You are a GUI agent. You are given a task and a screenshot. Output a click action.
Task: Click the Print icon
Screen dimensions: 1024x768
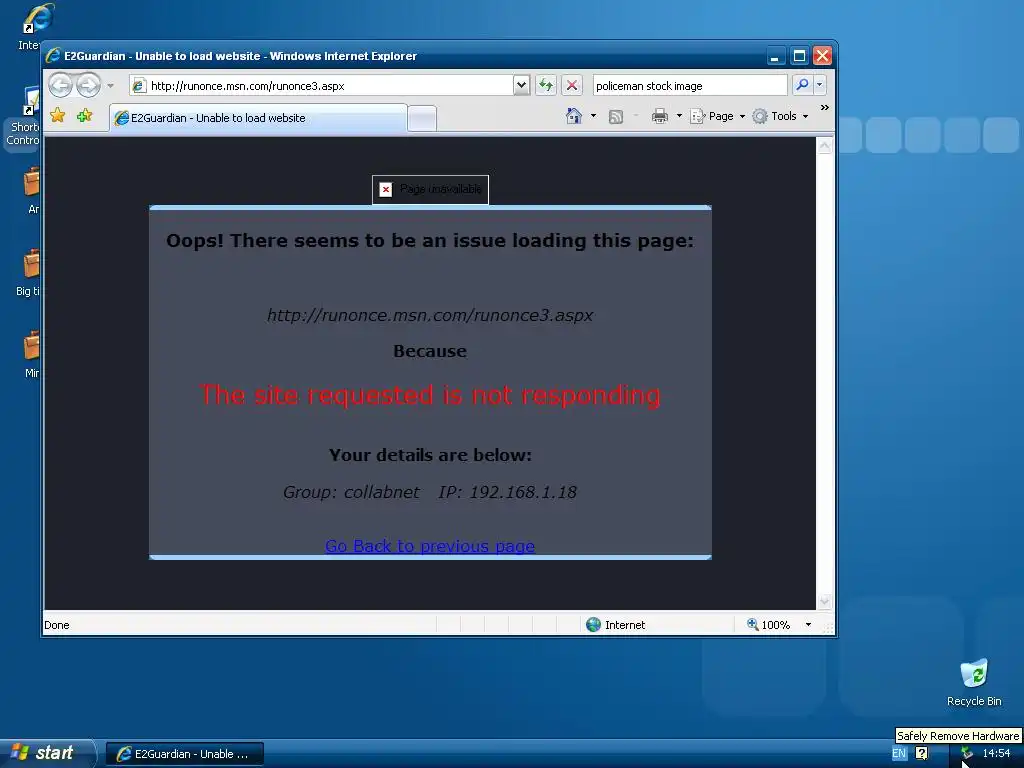660,116
